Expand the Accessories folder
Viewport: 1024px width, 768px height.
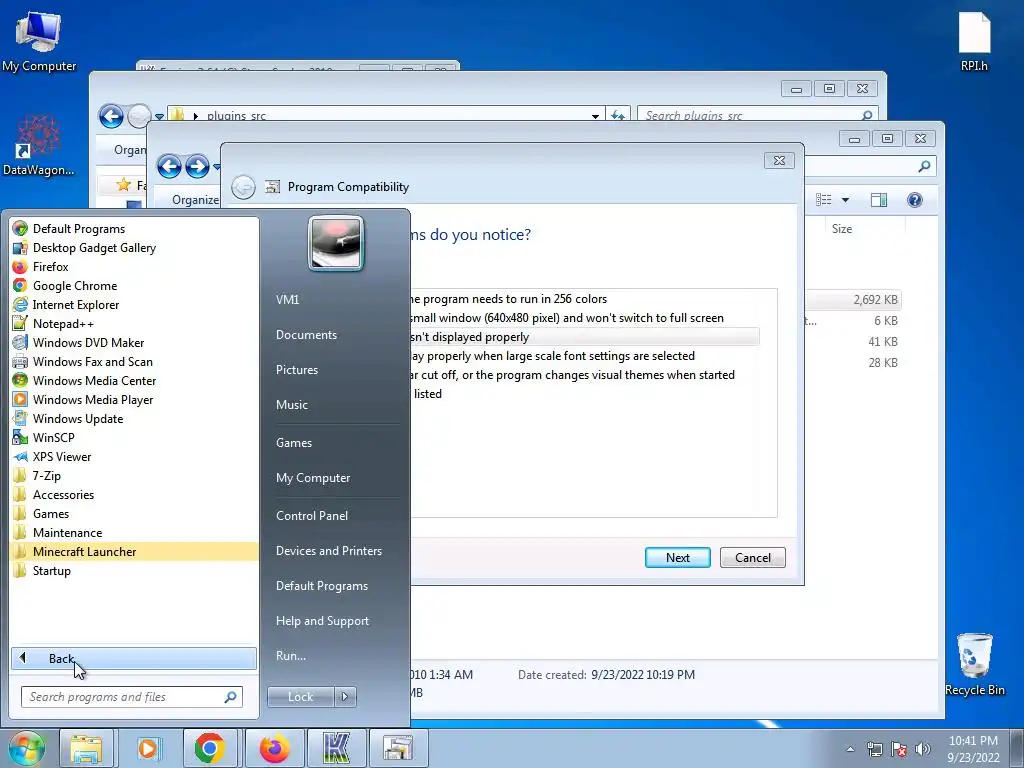pos(63,494)
